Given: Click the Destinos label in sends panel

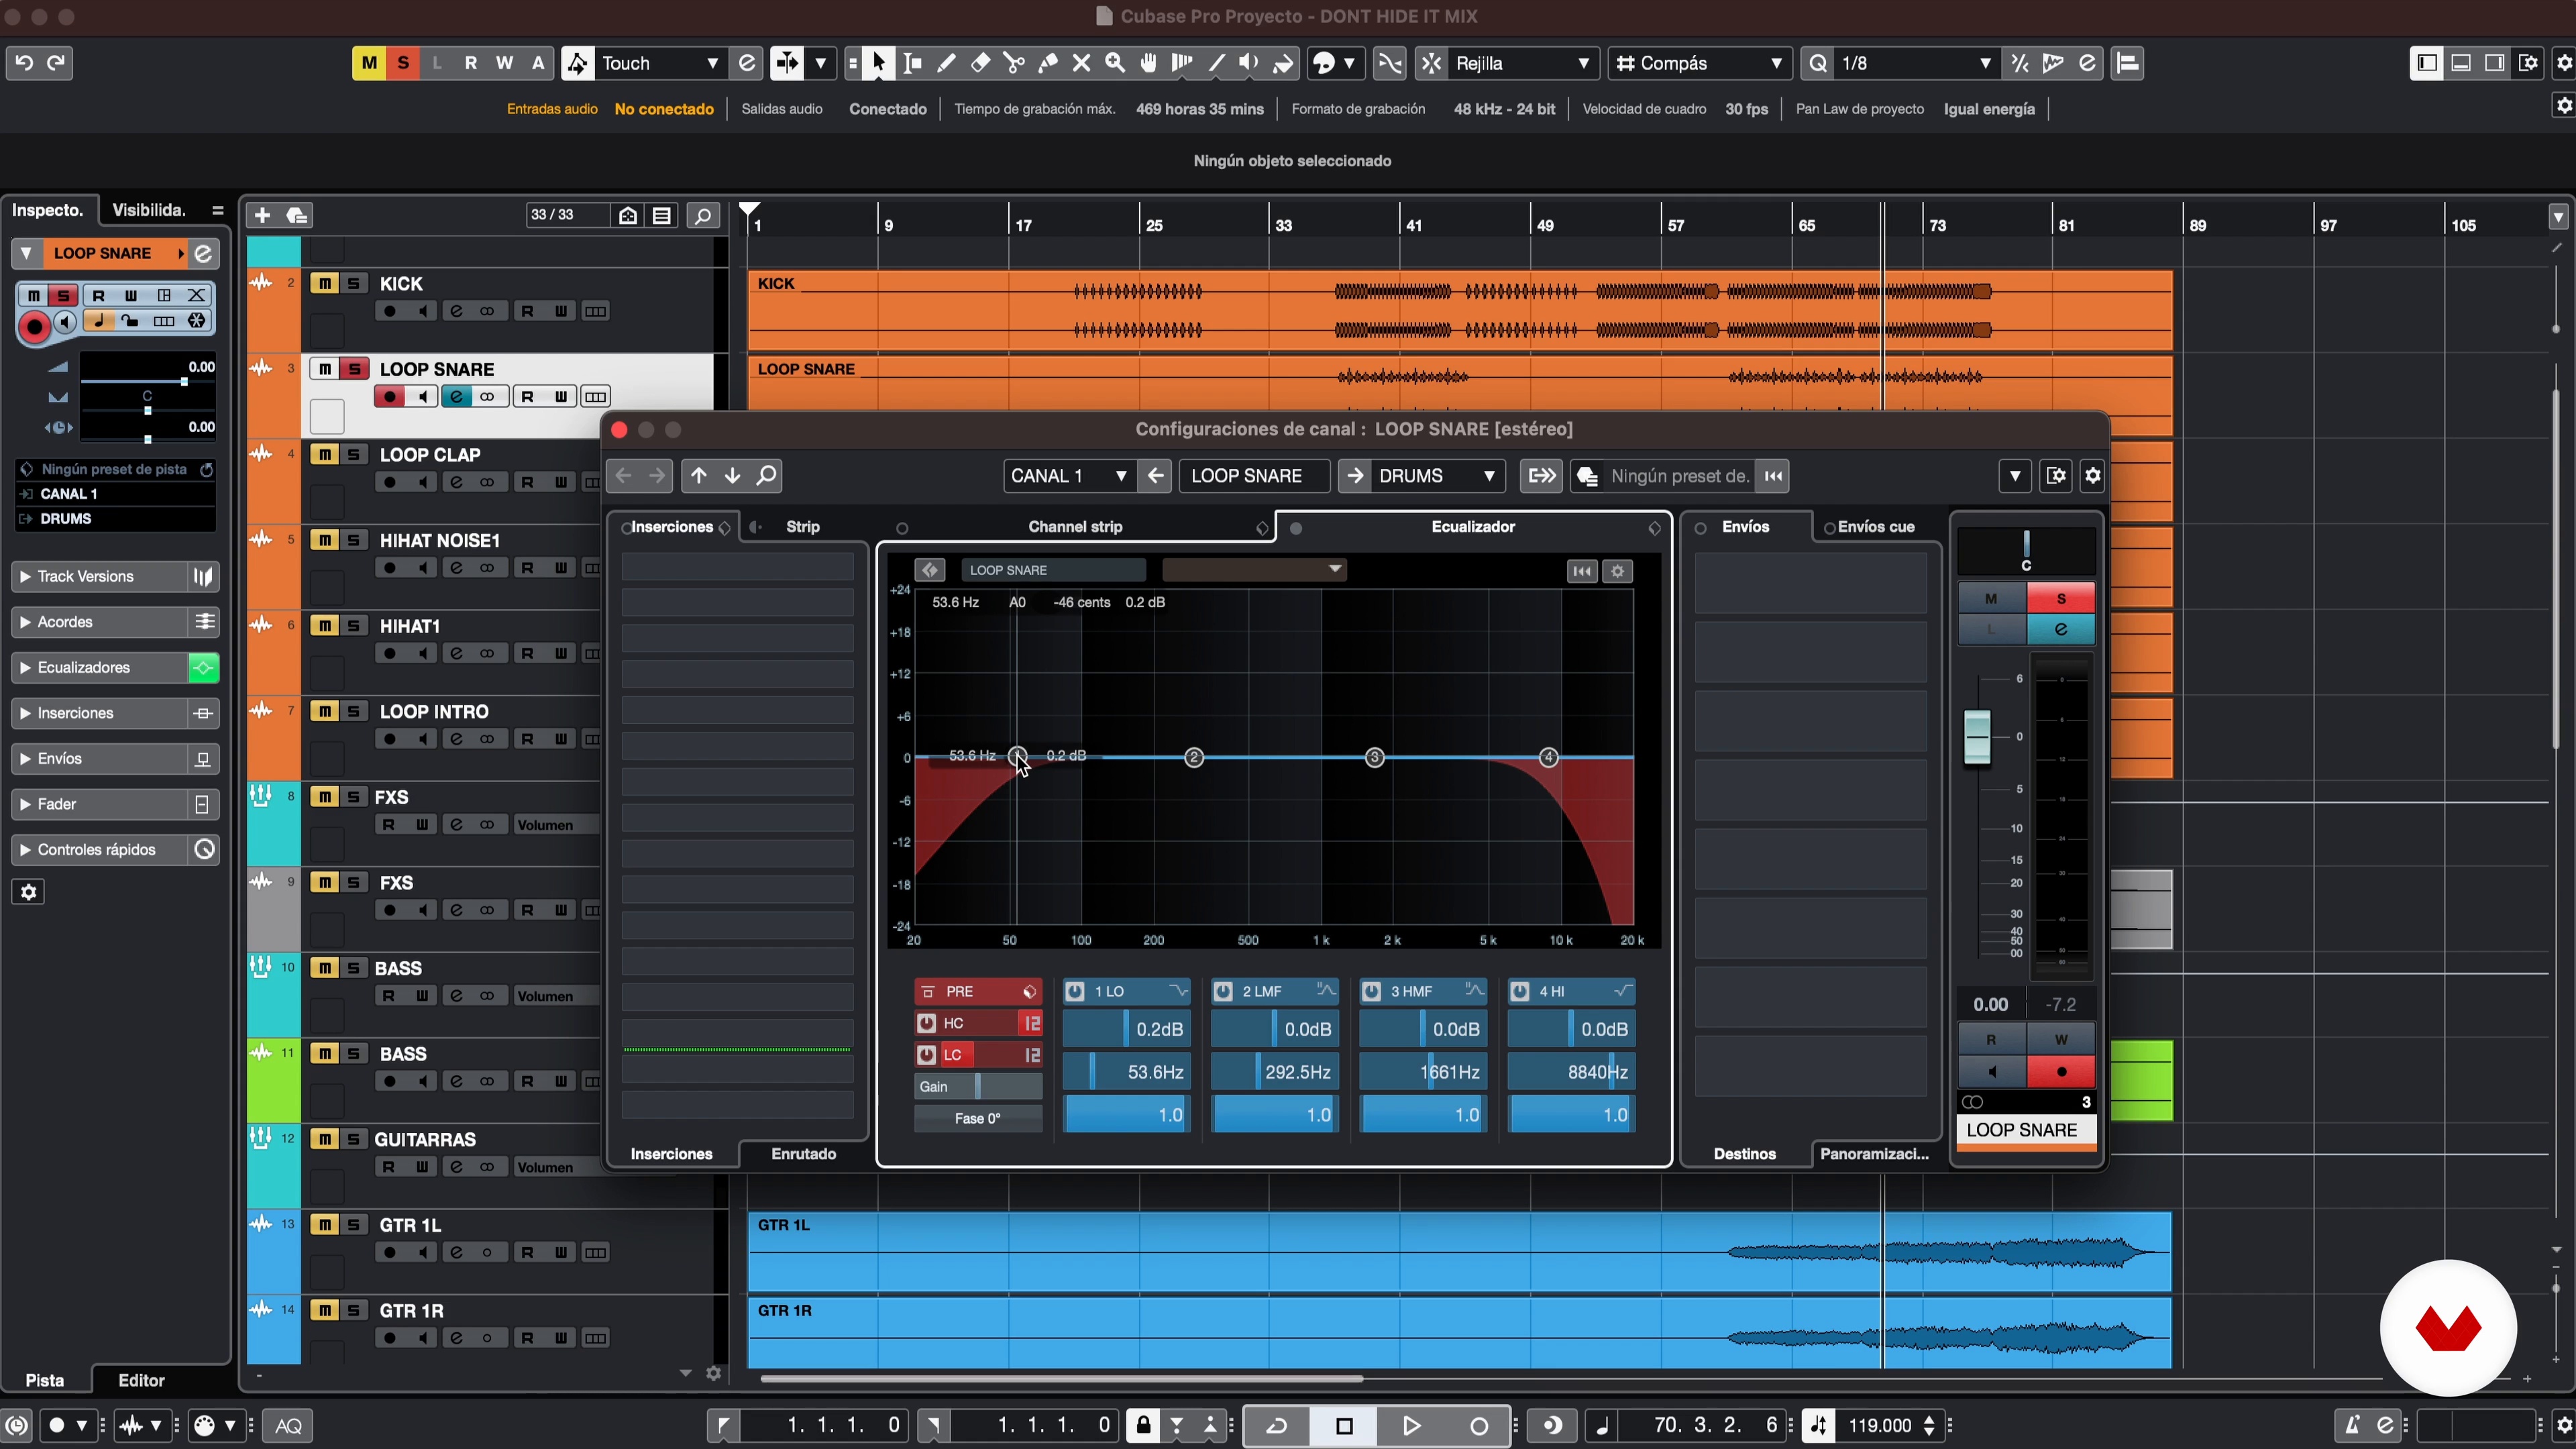Looking at the screenshot, I should pos(1745,1154).
